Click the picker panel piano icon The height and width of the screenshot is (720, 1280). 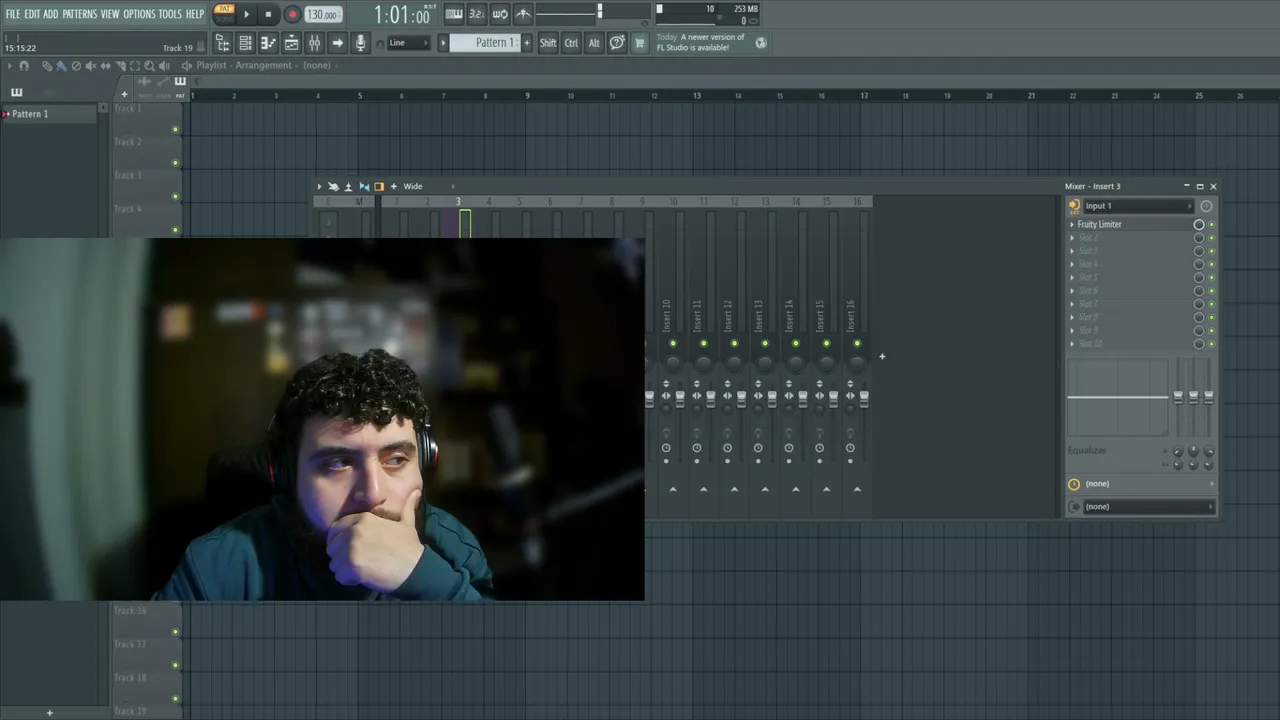click(16, 92)
